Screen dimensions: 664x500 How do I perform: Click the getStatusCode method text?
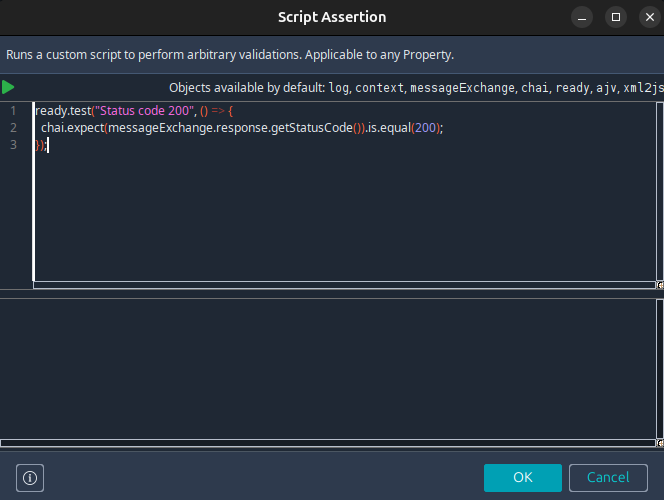tap(312, 128)
